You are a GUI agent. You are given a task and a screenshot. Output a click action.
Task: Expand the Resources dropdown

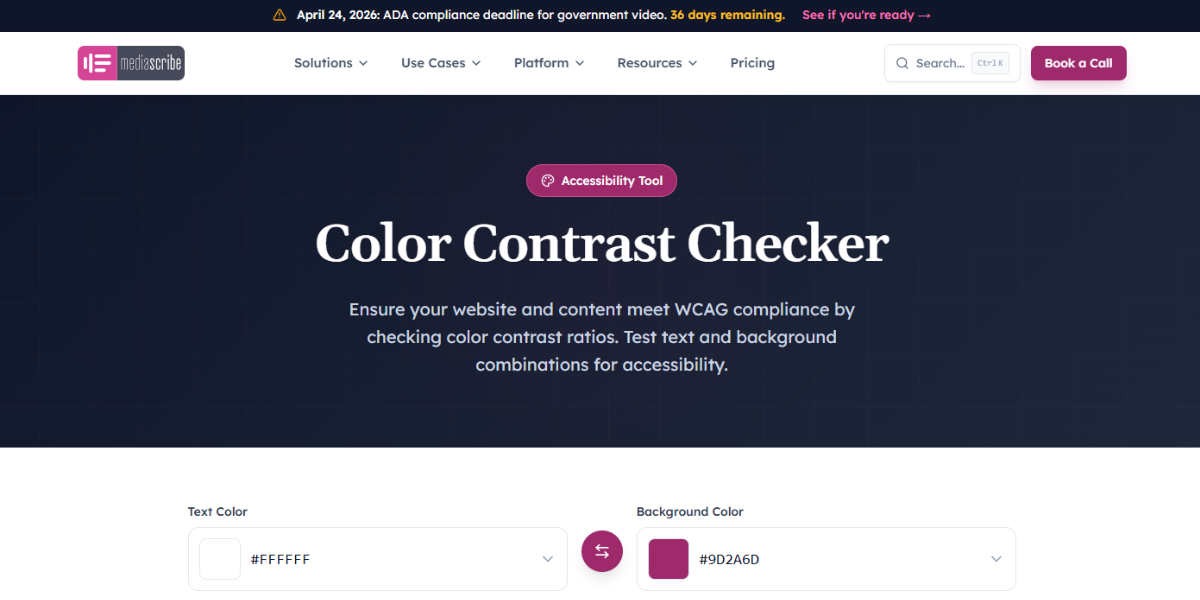(656, 62)
